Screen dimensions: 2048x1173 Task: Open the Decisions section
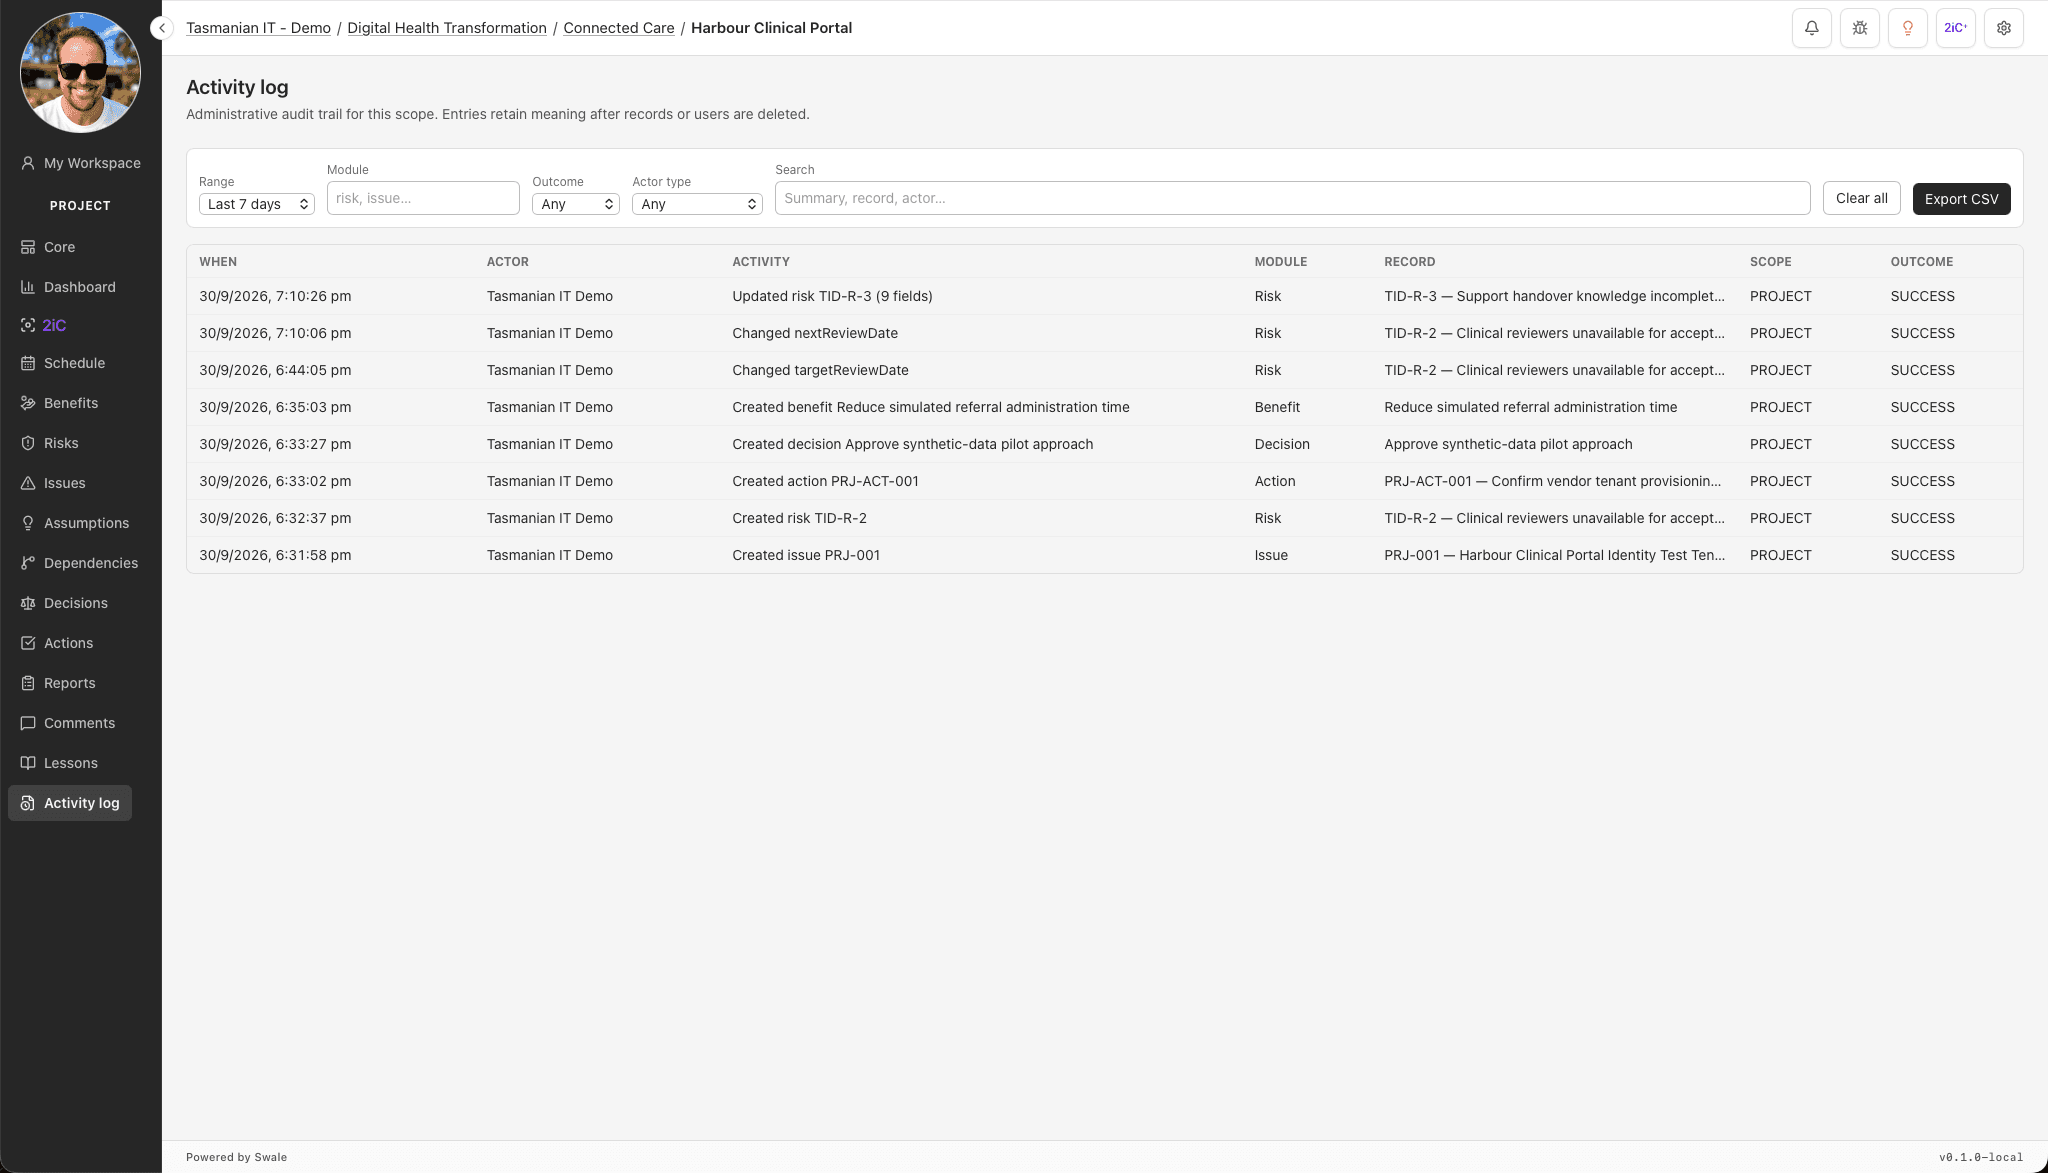[64, 603]
